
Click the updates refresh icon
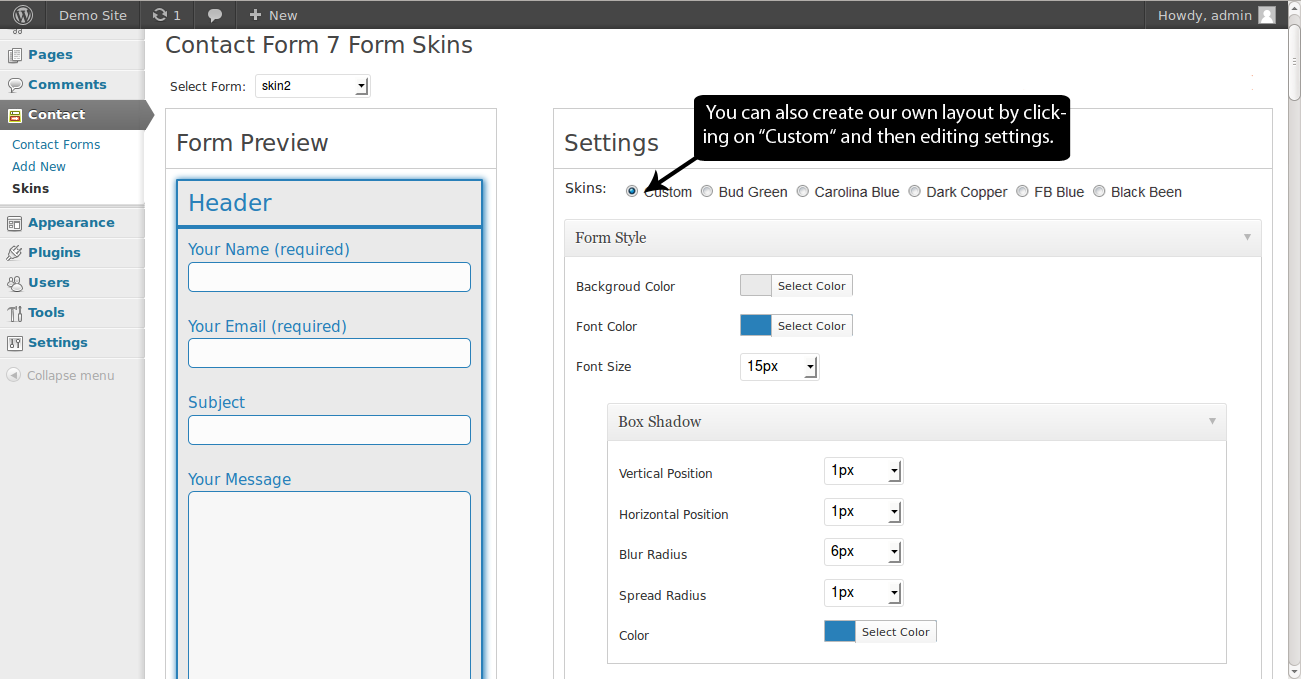[159, 15]
